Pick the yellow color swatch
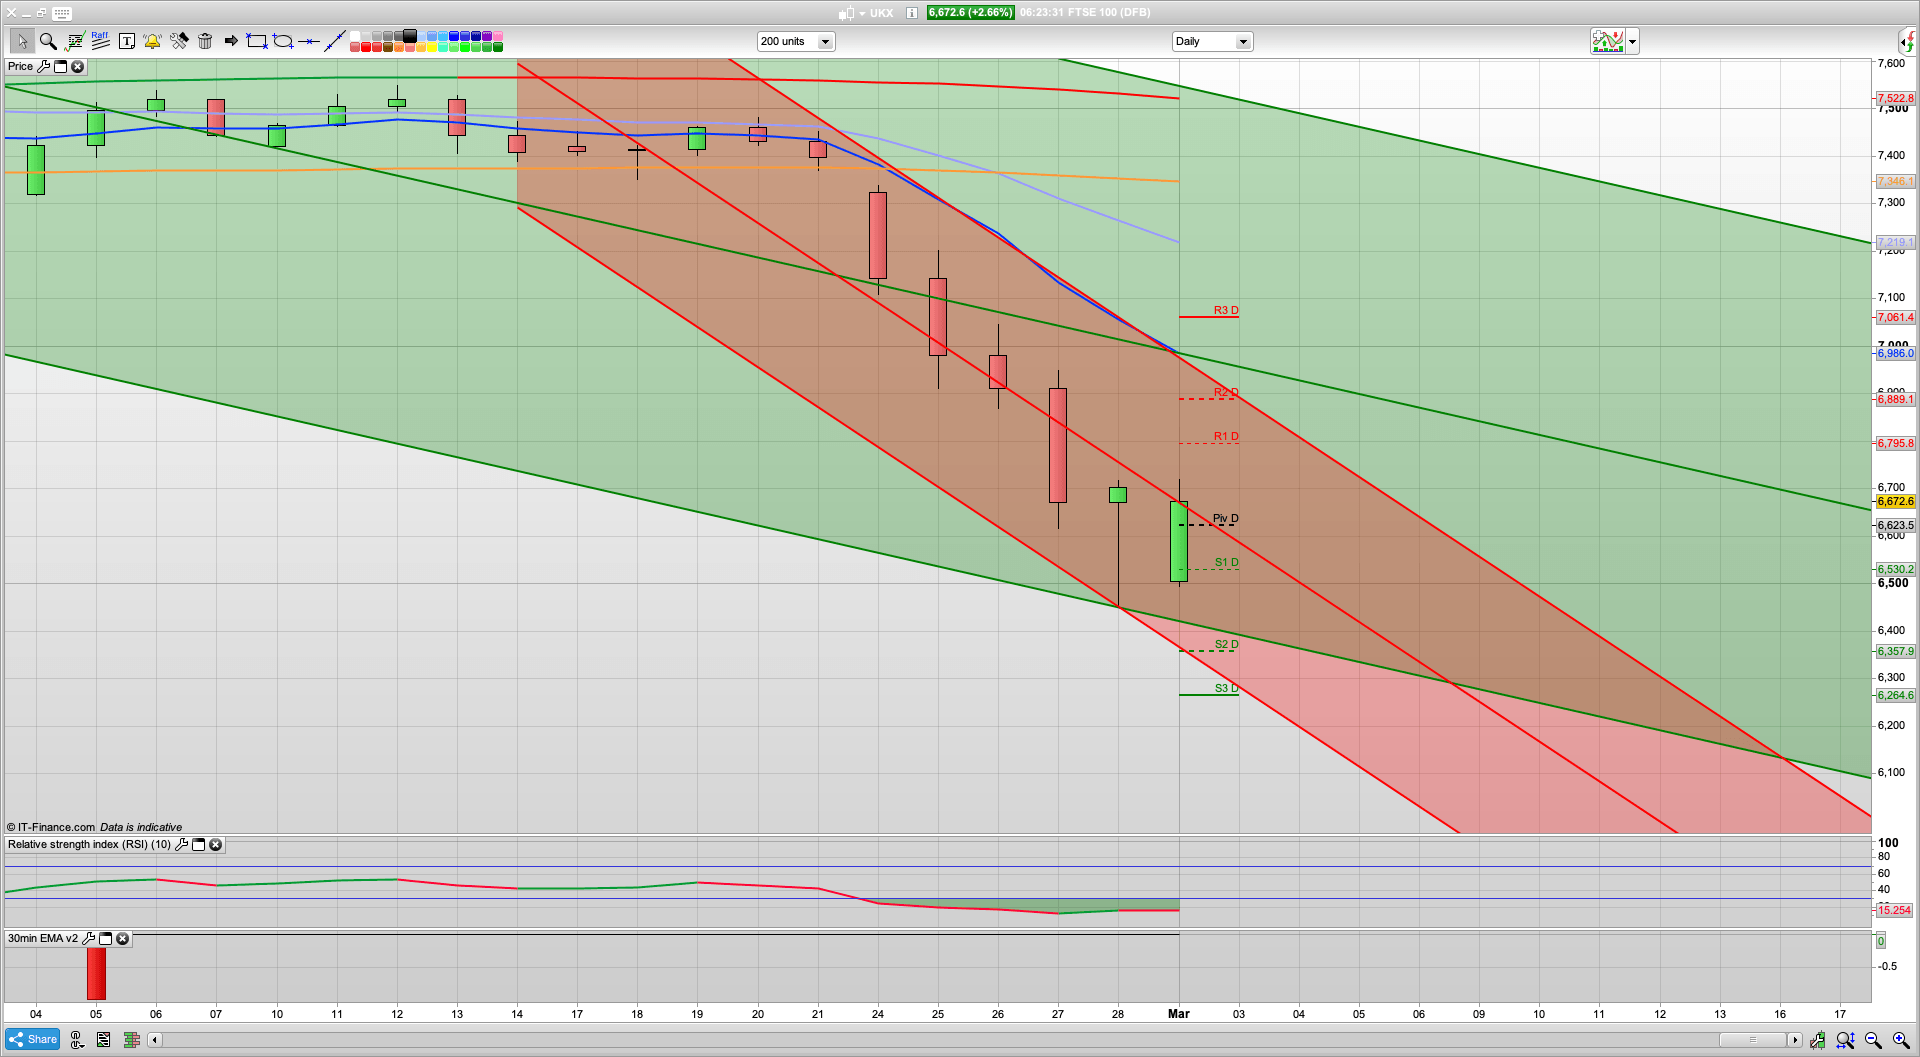The width and height of the screenshot is (1920, 1057). pyautogui.click(x=431, y=47)
